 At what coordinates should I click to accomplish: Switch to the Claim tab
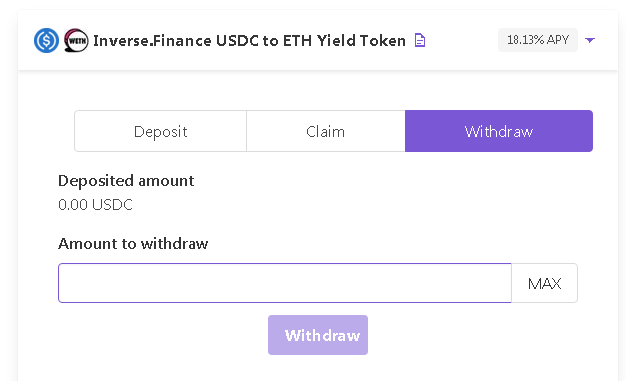[x=325, y=131]
